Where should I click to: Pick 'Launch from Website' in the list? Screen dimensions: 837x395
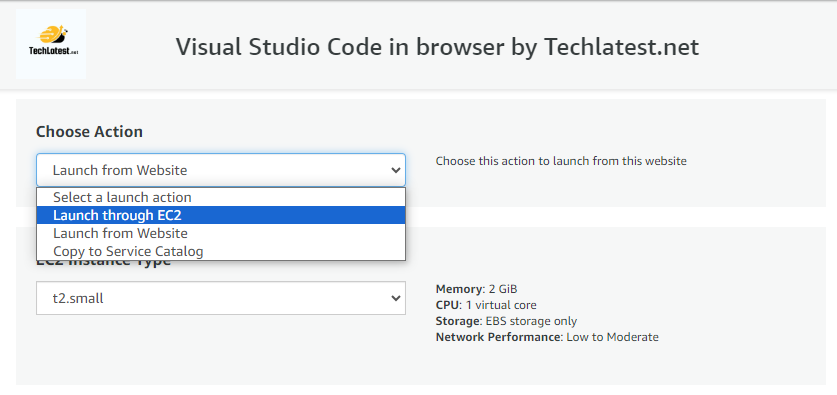pos(221,233)
